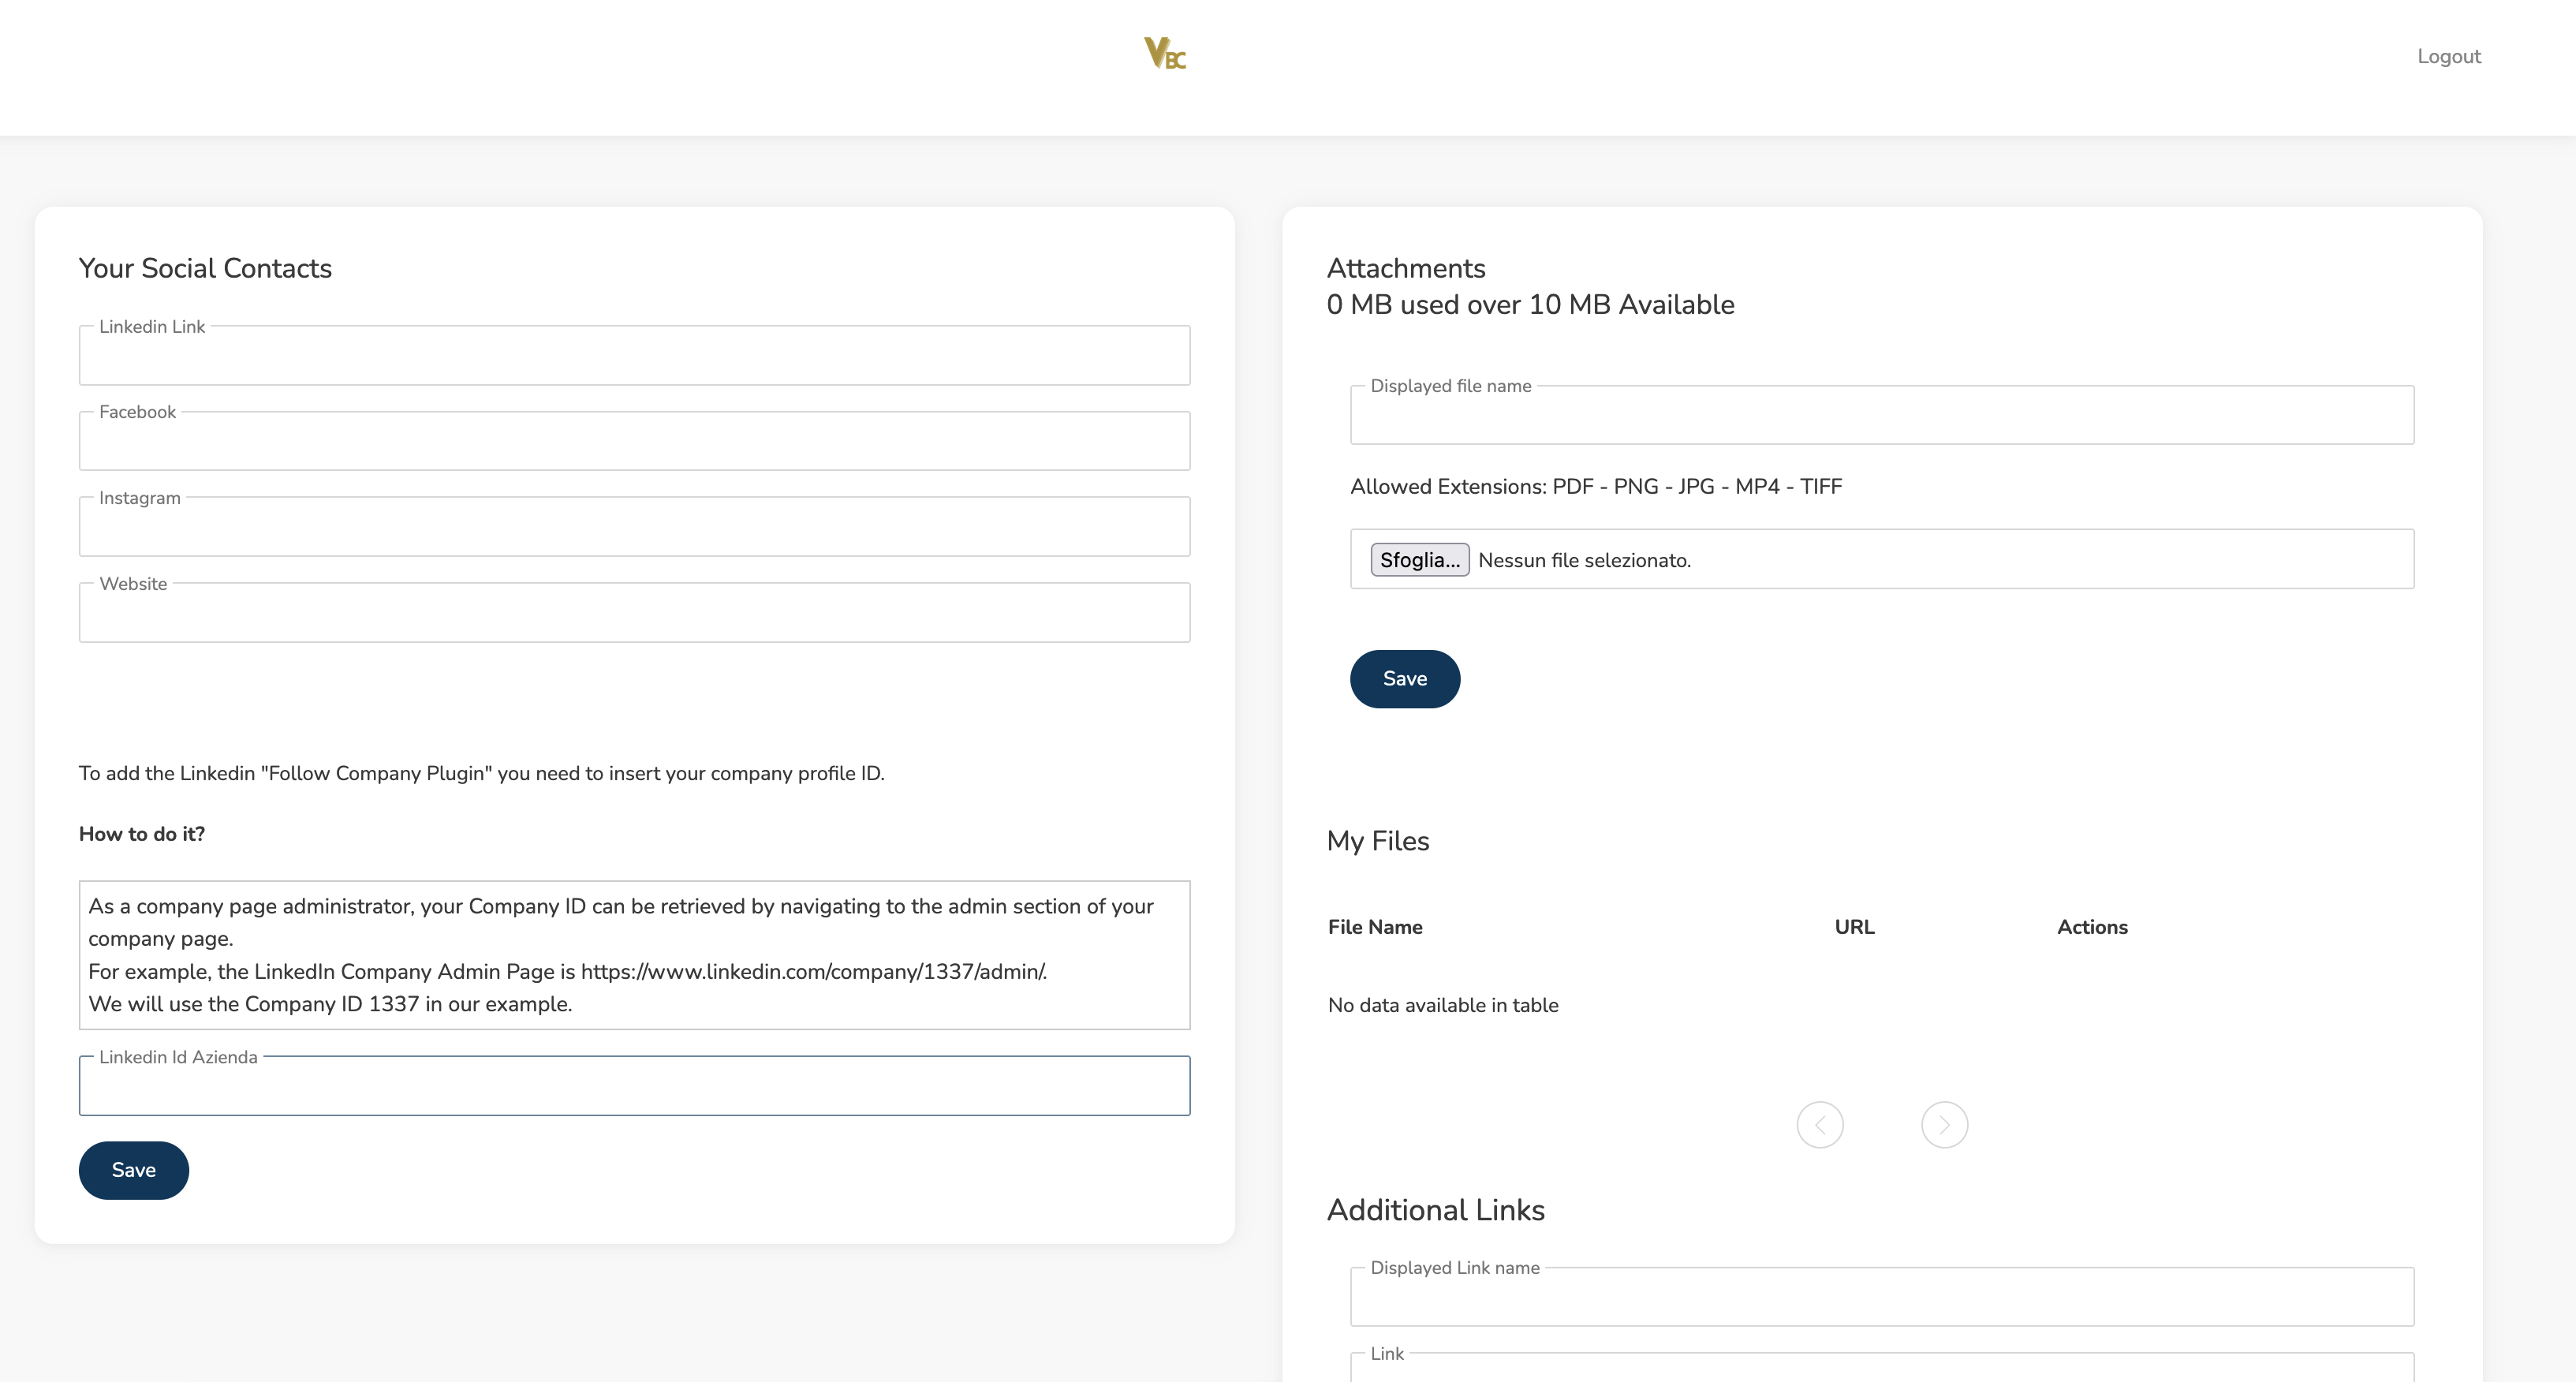Viewport: 2576px width, 1382px height.
Task: Select the Instagram text field
Action: point(634,527)
